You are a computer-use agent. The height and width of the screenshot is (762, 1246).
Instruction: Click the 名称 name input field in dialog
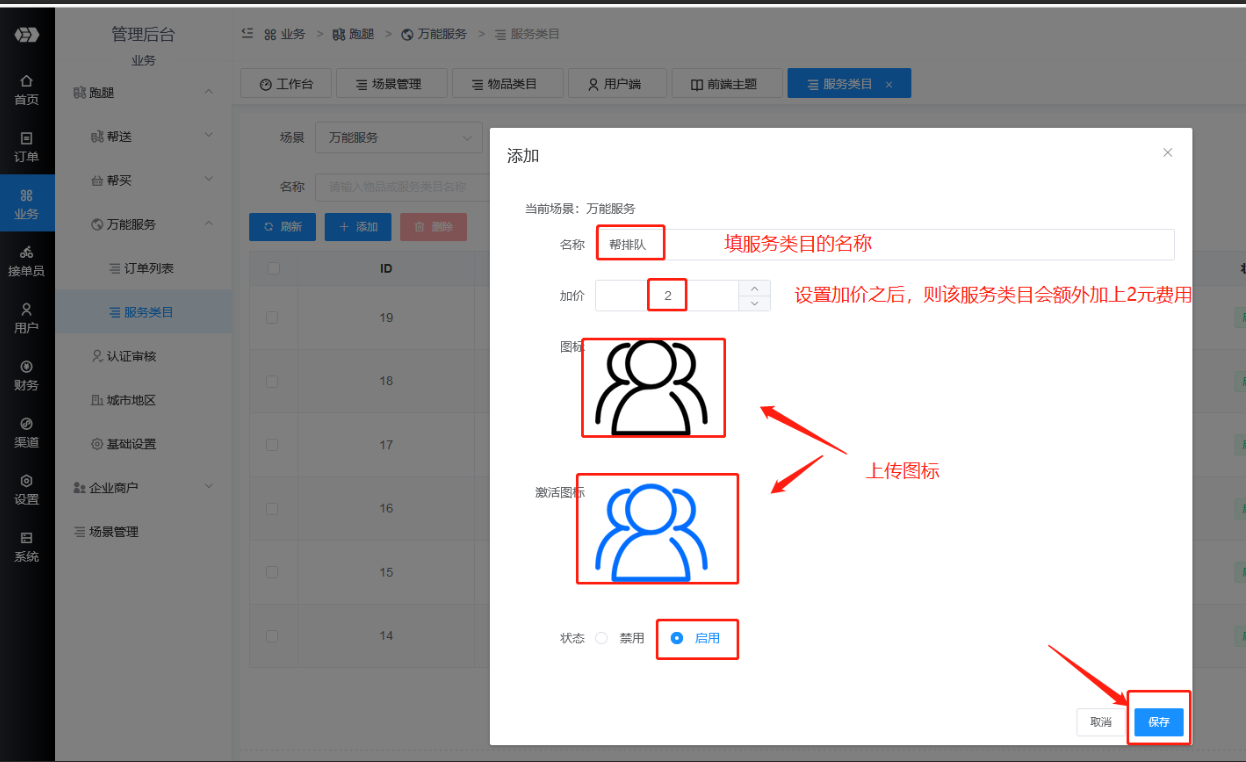(x=900, y=244)
